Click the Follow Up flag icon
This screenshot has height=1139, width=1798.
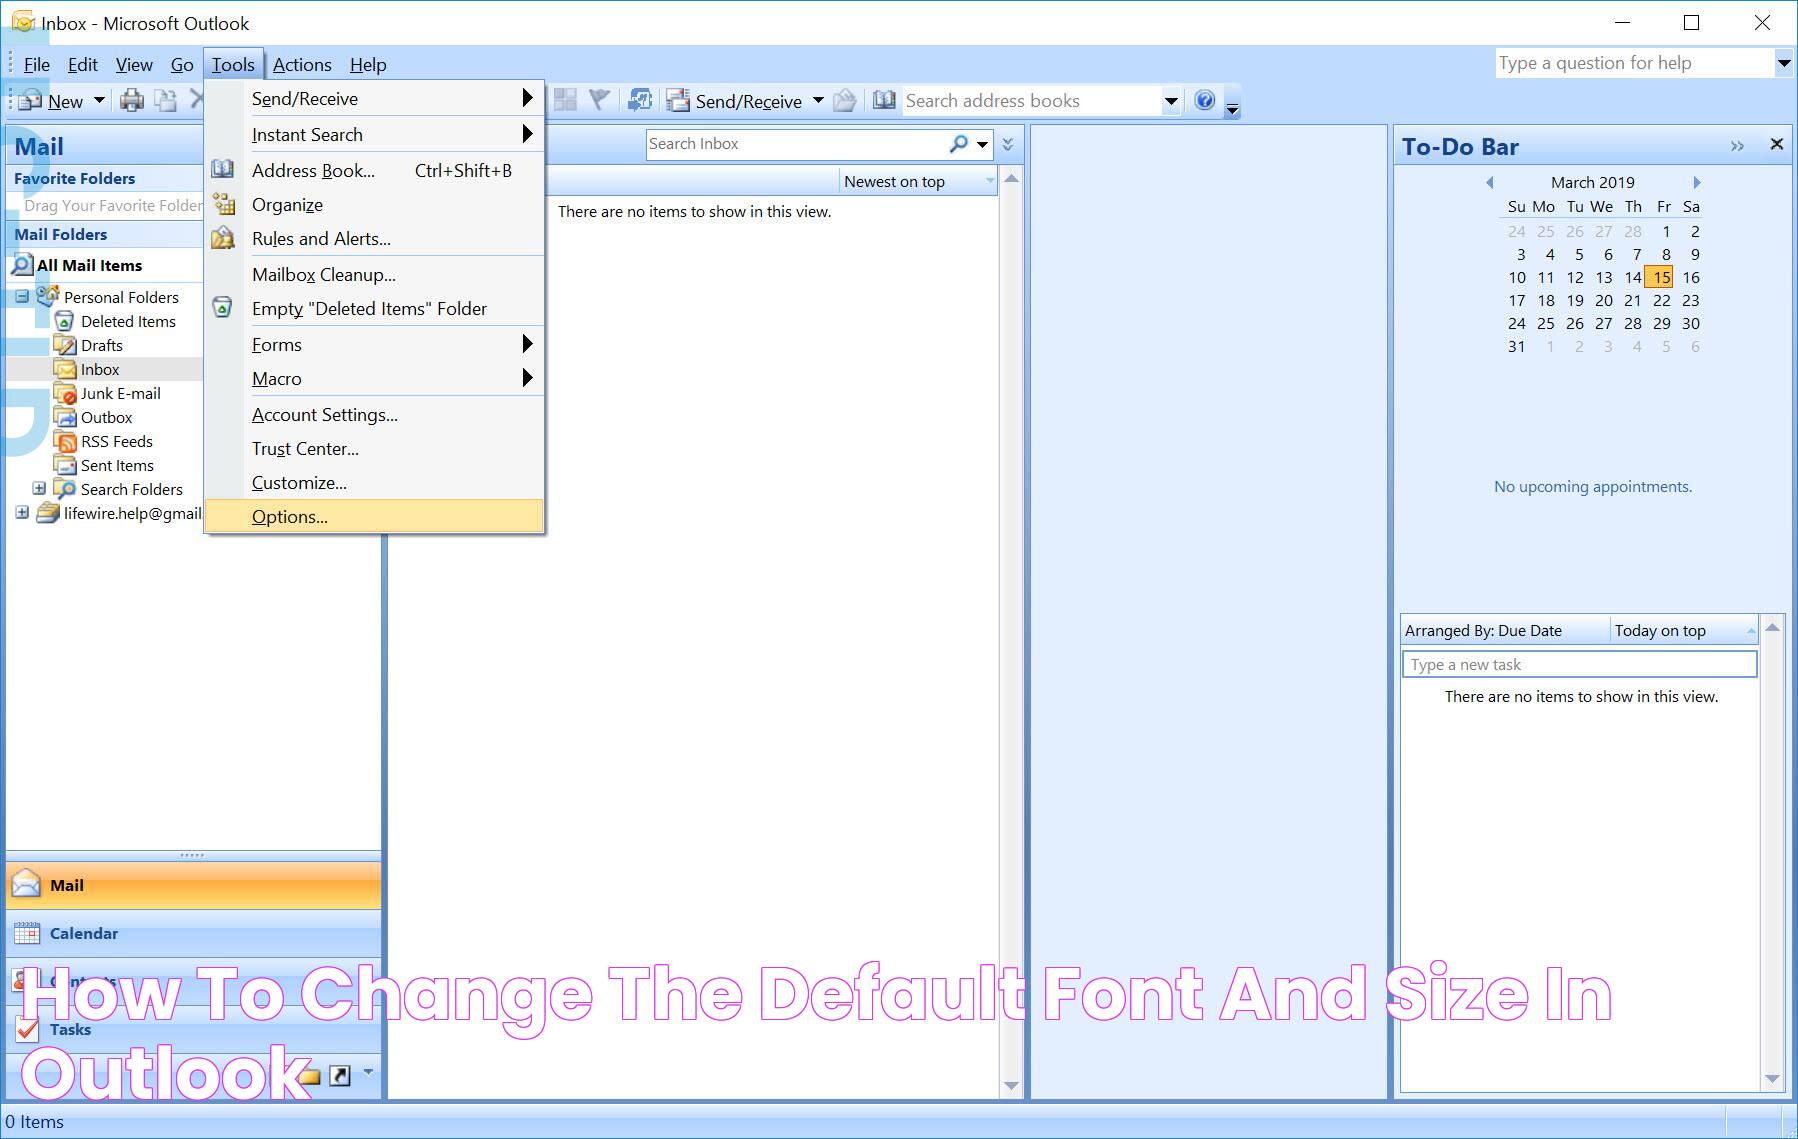pos(599,100)
